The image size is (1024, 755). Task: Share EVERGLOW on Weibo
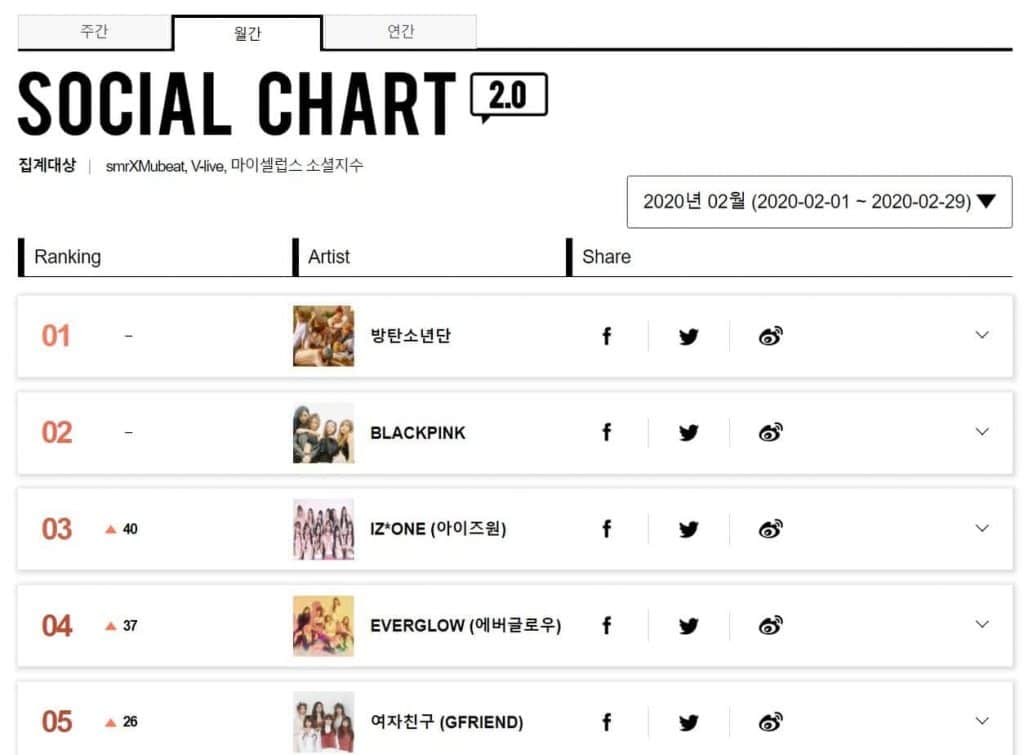pyautogui.click(x=770, y=626)
